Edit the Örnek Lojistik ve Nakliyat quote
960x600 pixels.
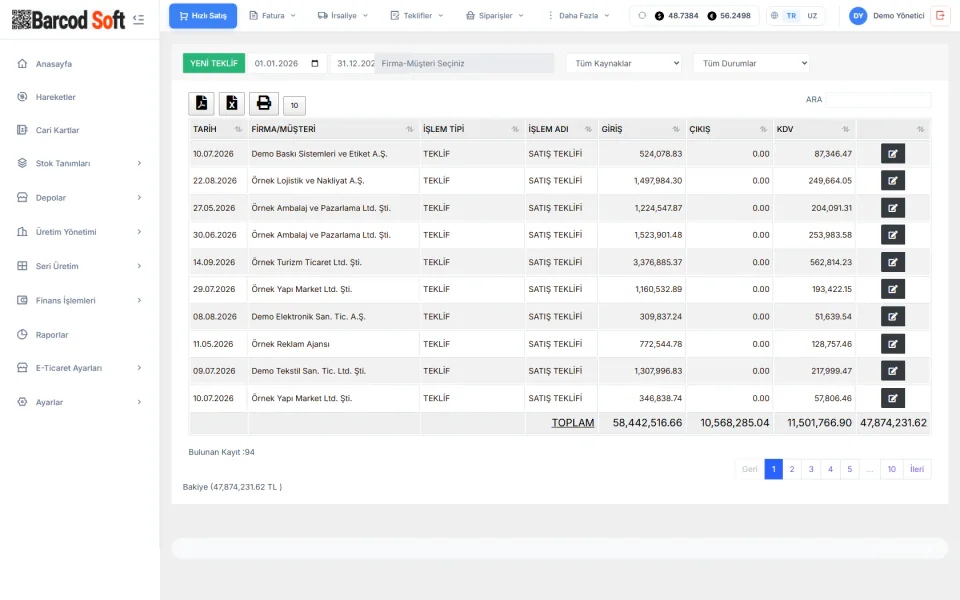893,181
